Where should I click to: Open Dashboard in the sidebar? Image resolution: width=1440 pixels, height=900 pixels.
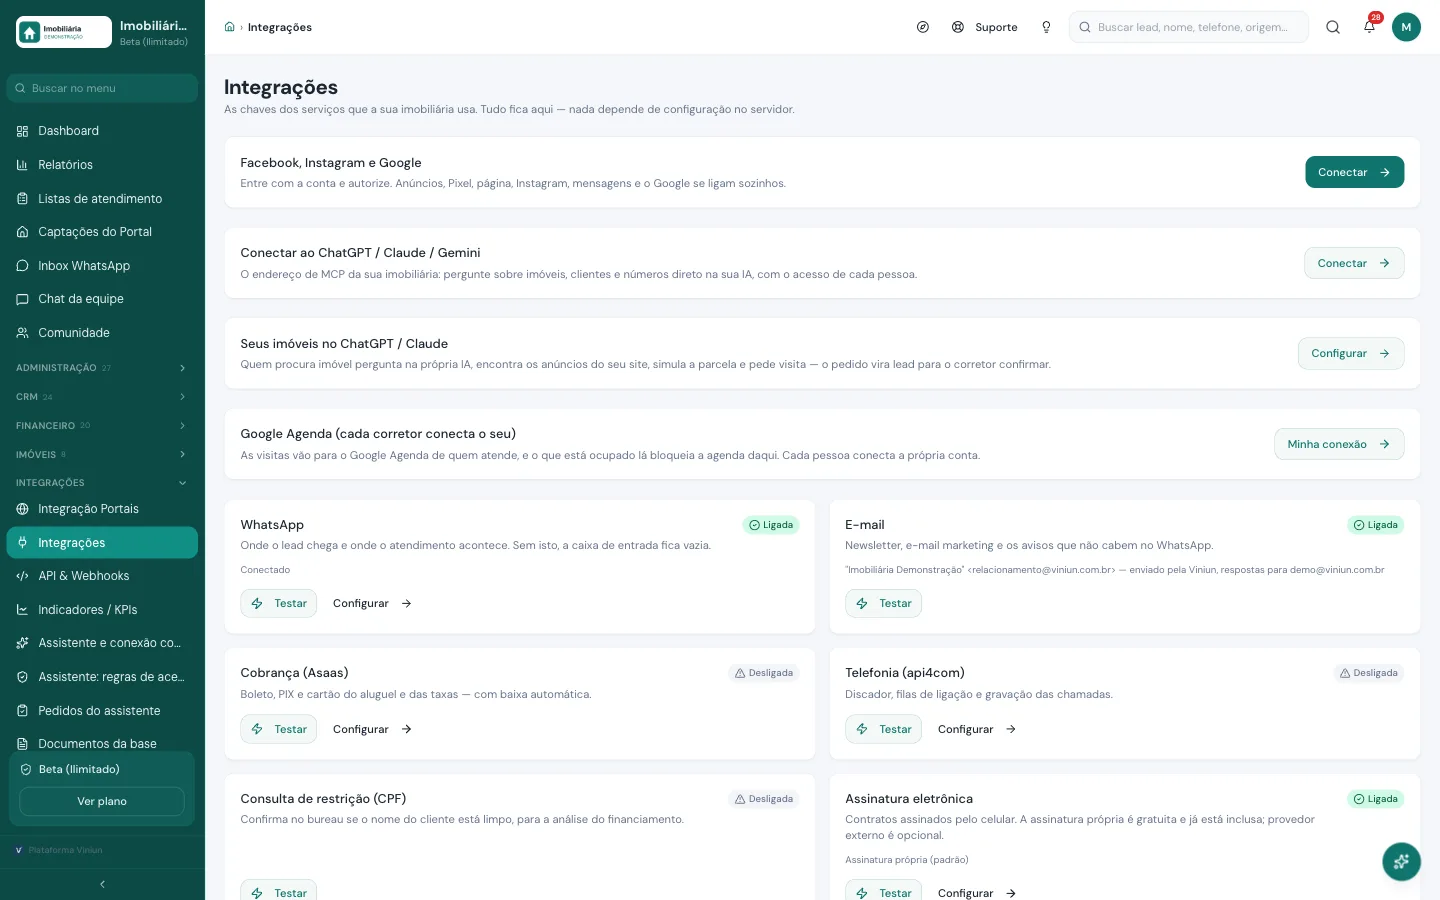click(102, 131)
